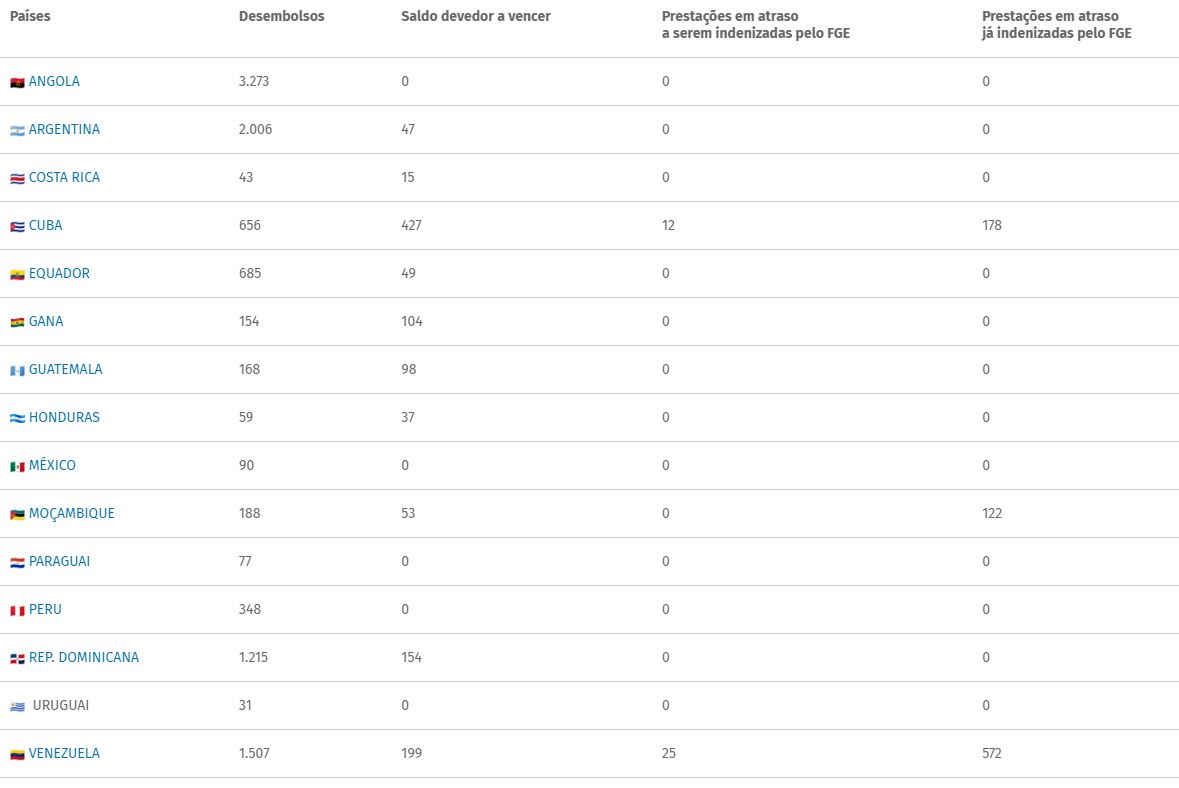Open the ANGOLA country link
The height and width of the screenshot is (788, 1179).
(54, 81)
